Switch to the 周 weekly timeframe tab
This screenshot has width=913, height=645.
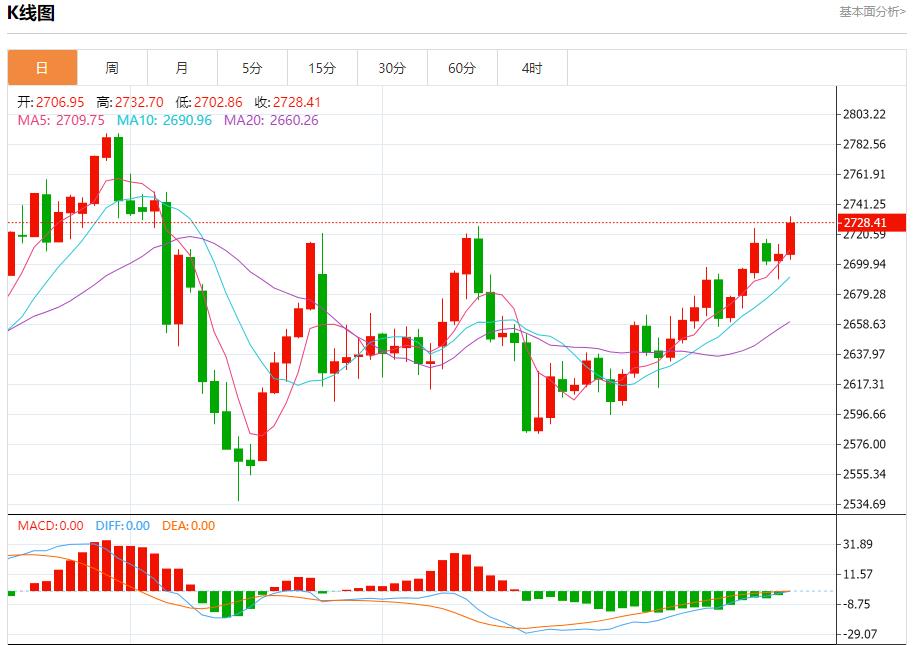point(111,68)
